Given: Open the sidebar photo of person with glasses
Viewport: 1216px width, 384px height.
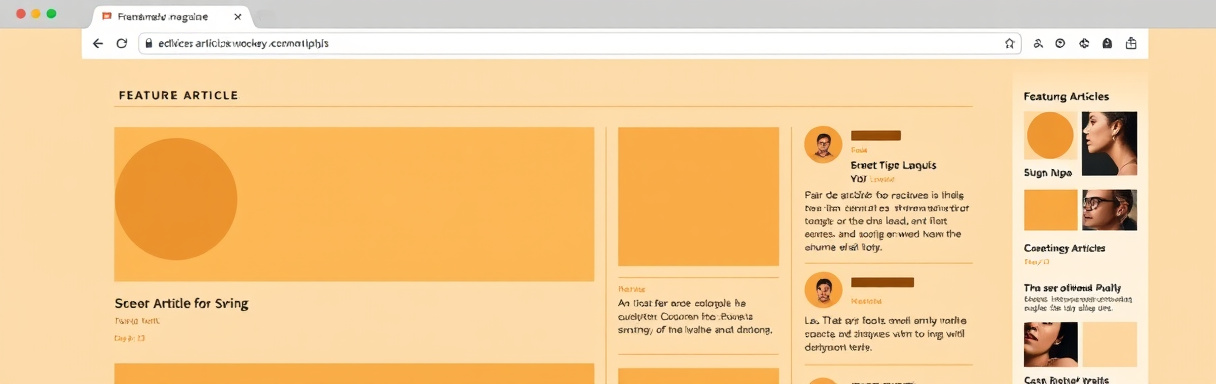Looking at the screenshot, I should [x=1109, y=210].
